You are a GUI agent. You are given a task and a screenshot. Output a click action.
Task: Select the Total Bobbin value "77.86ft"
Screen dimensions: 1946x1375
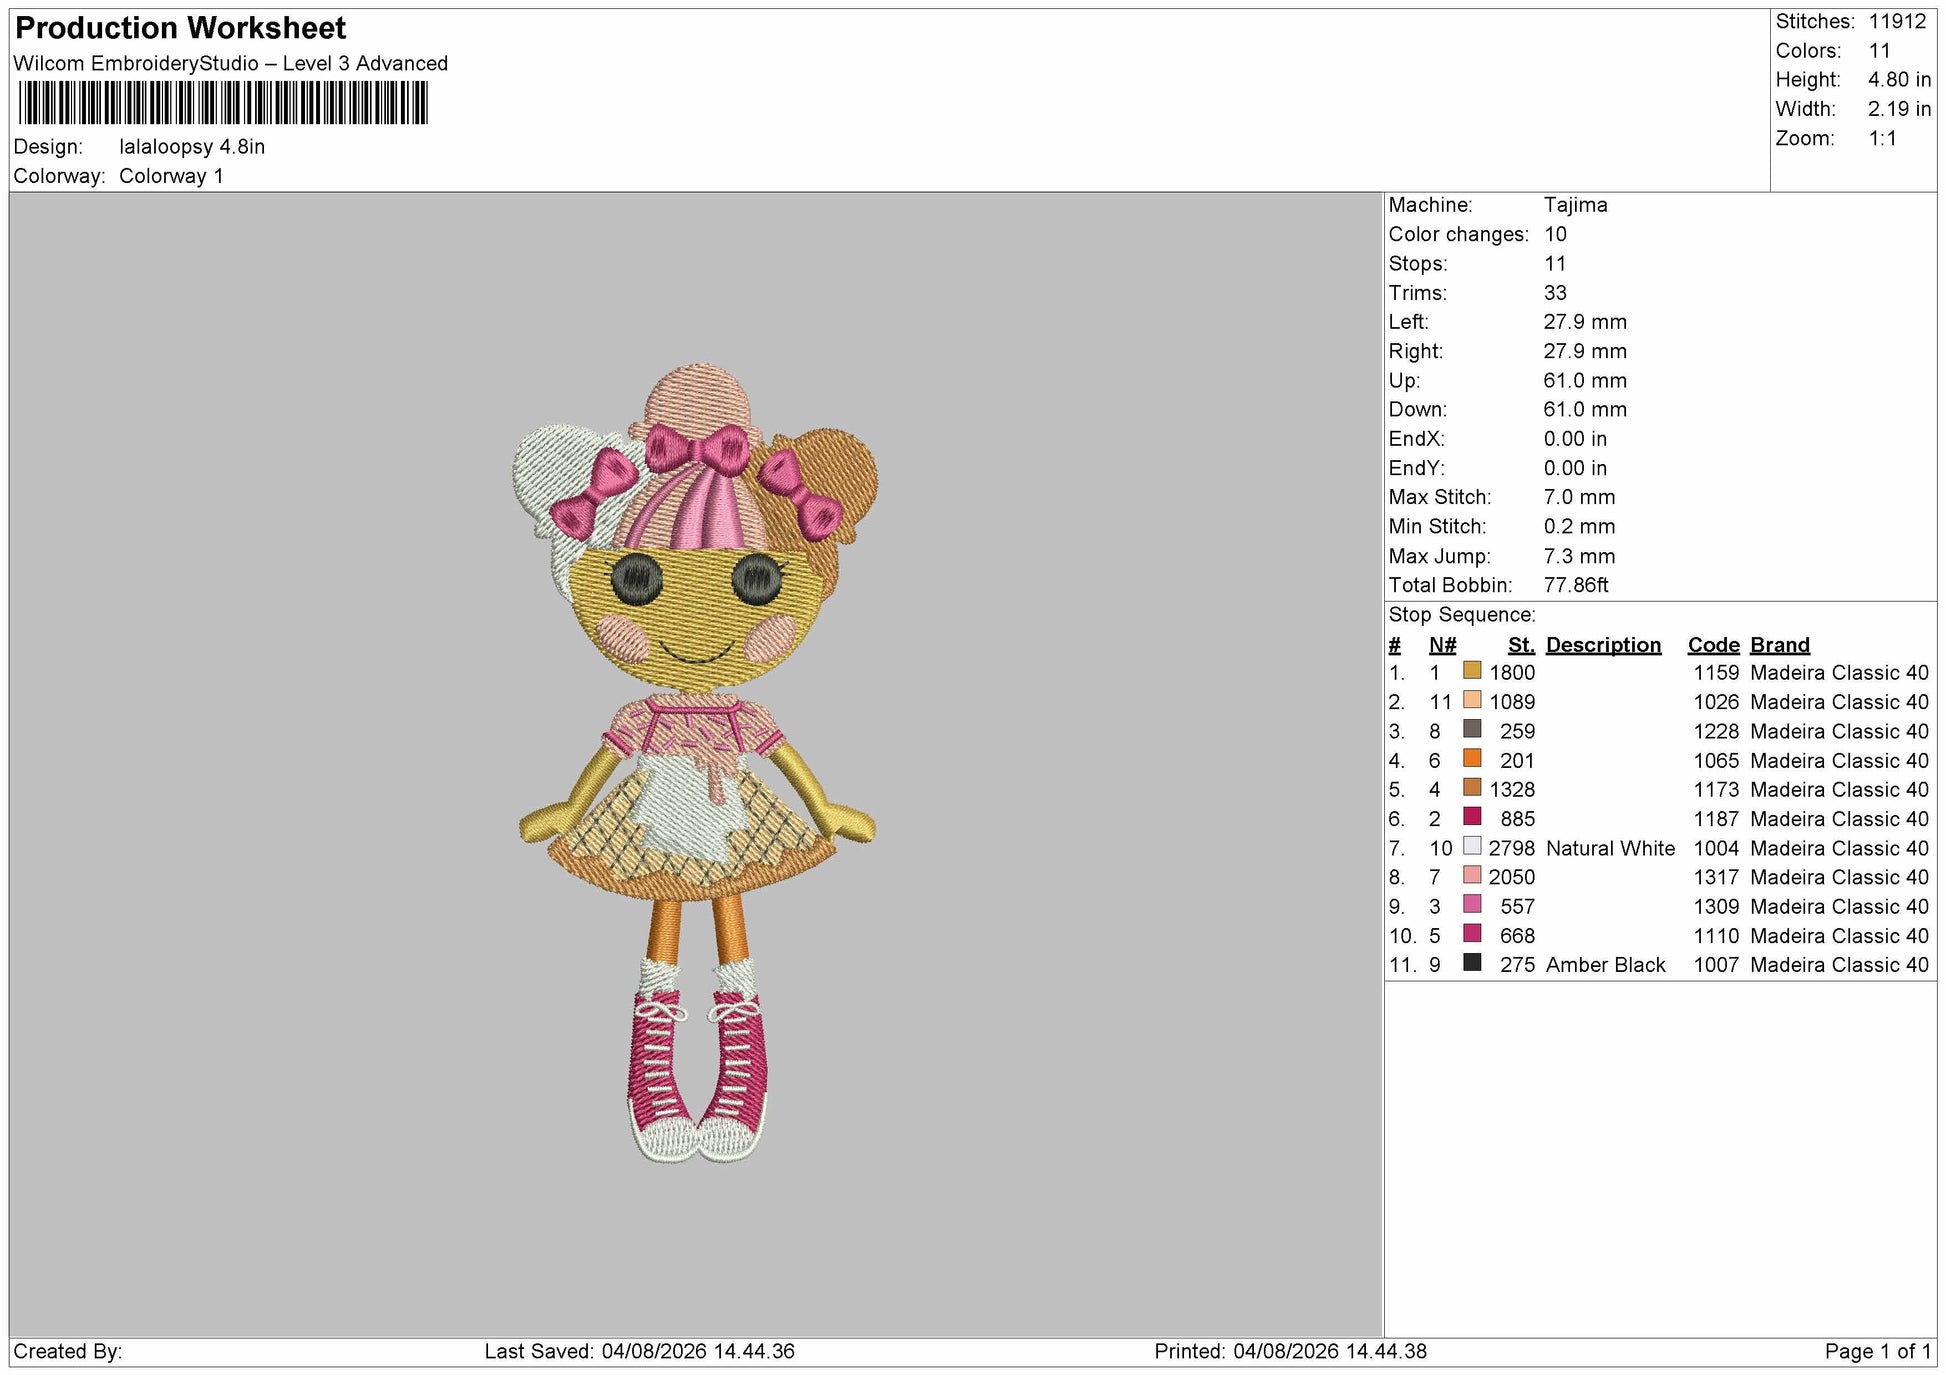1576,585
